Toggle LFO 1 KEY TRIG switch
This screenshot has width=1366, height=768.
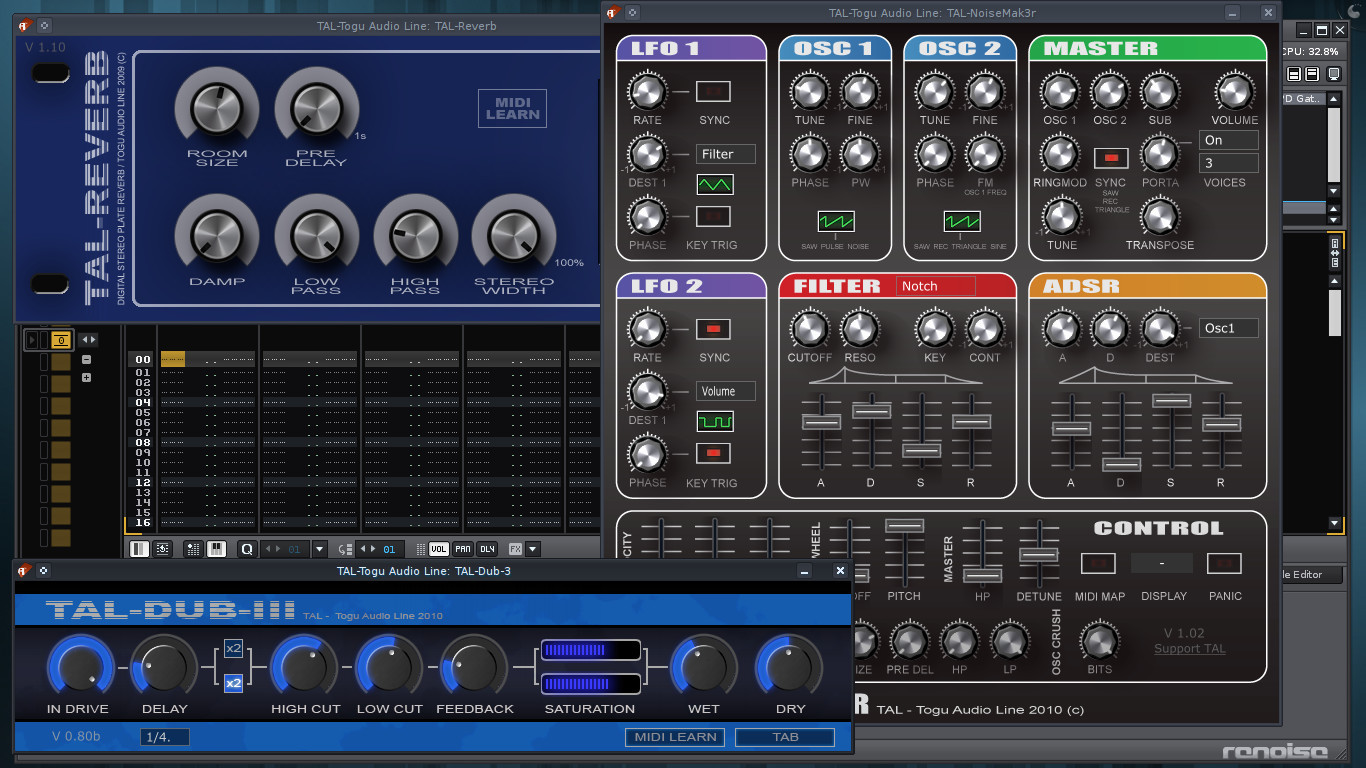tap(713, 216)
